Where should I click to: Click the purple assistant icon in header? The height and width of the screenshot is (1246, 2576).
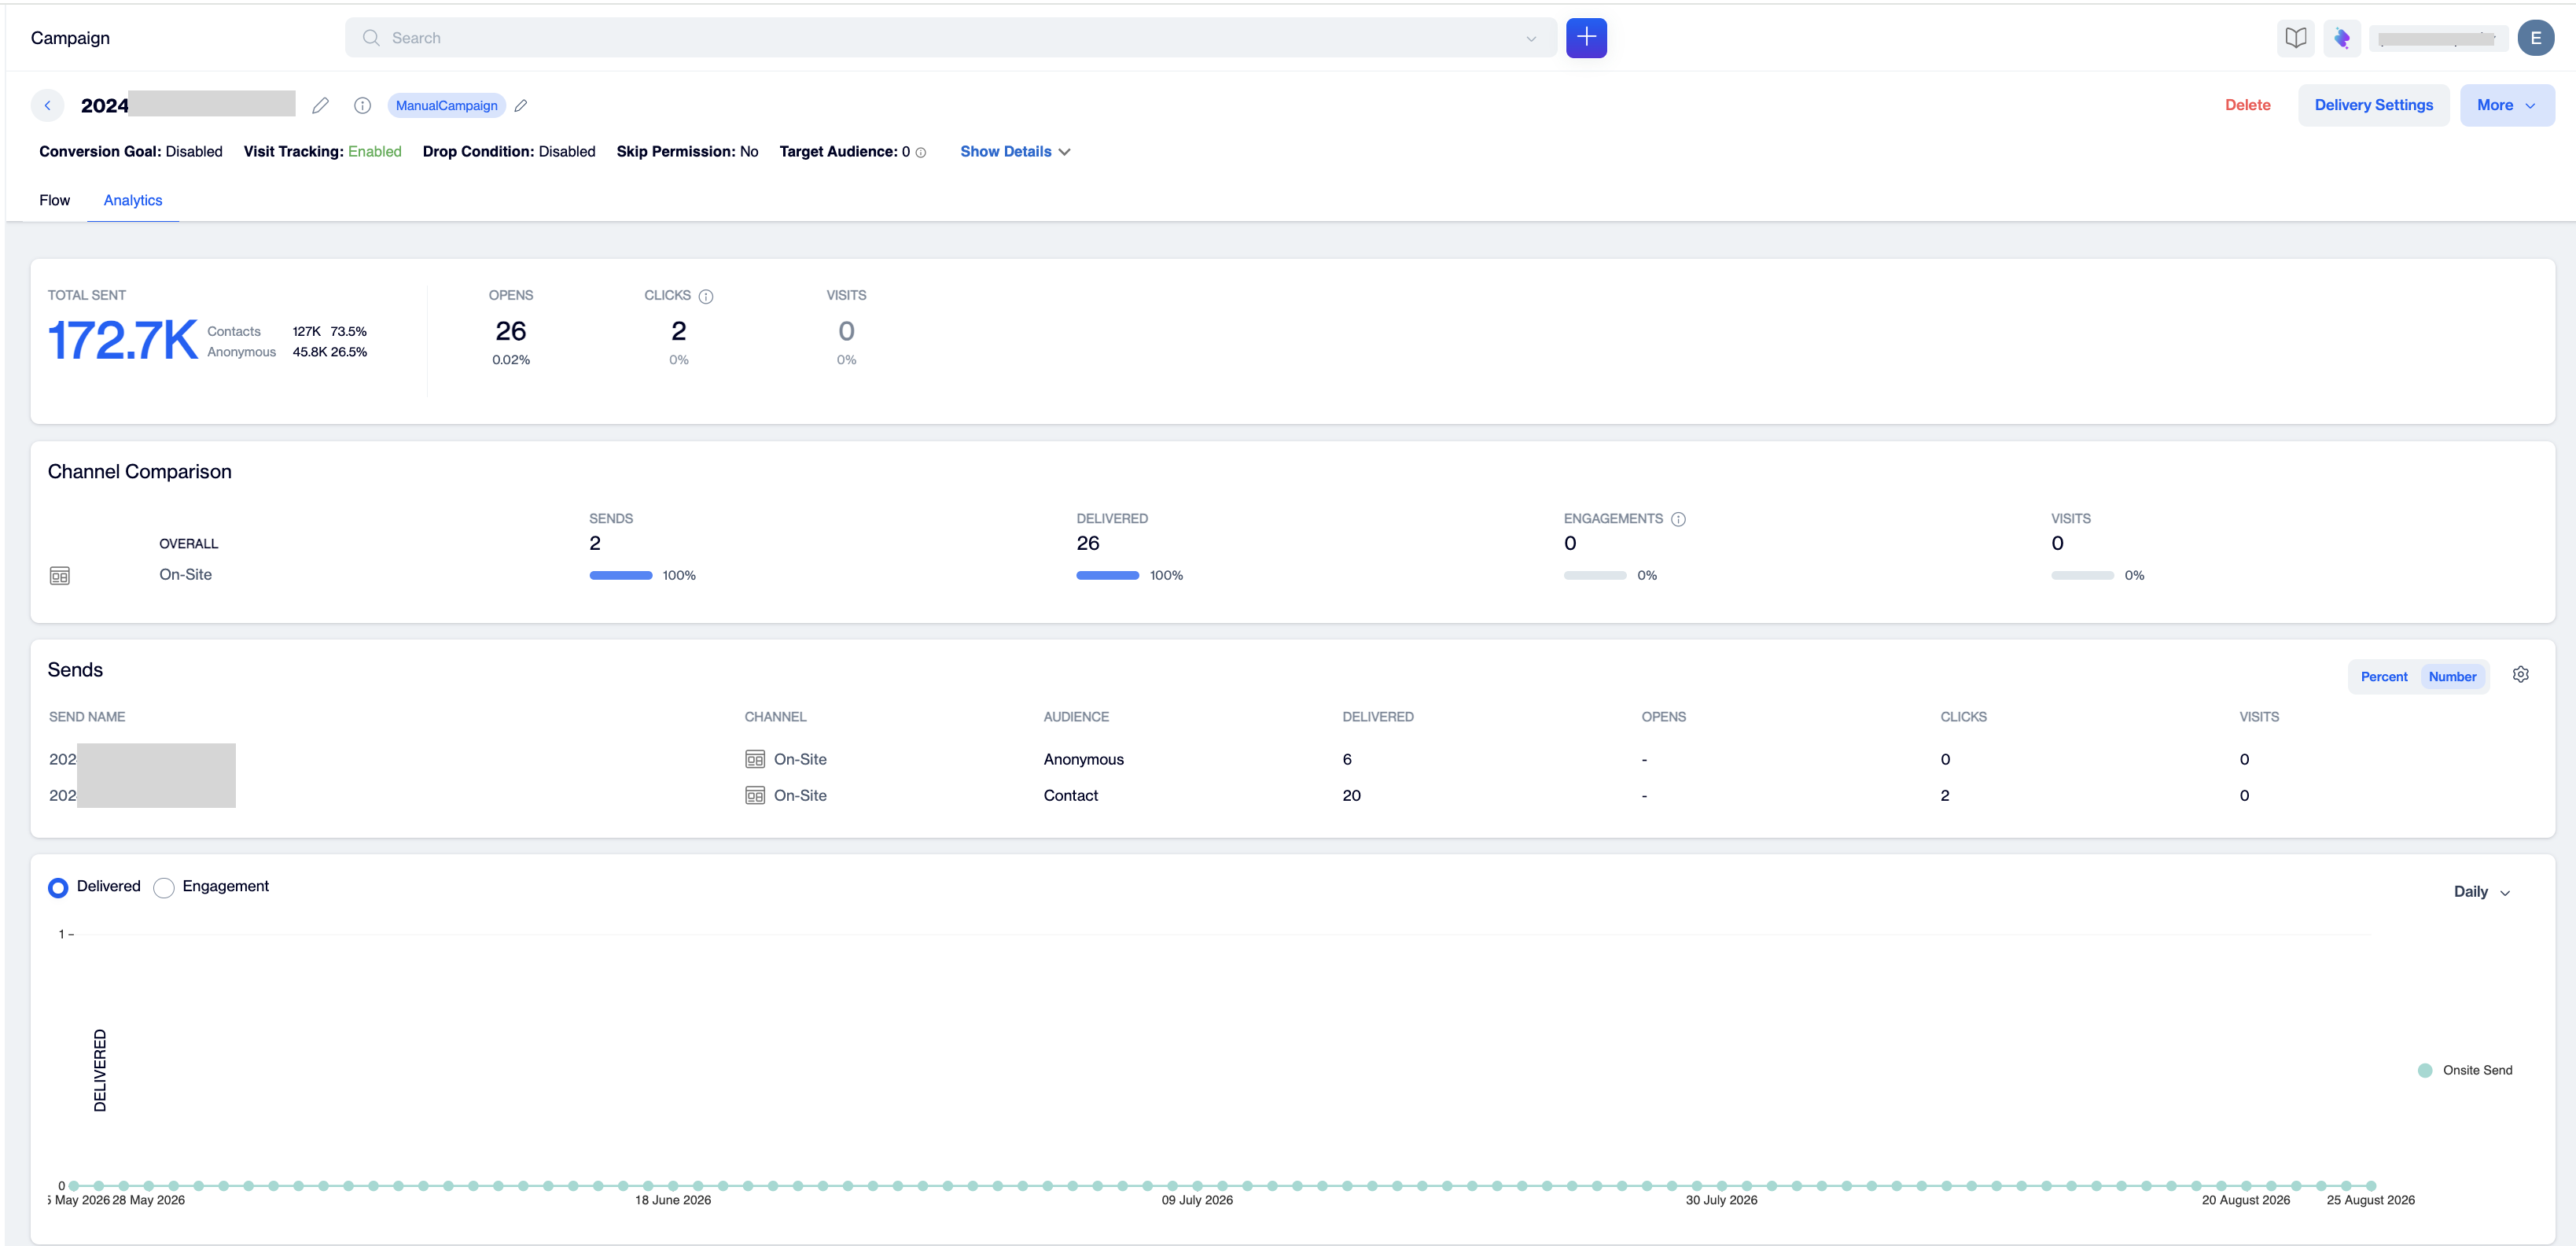click(2342, 38)
